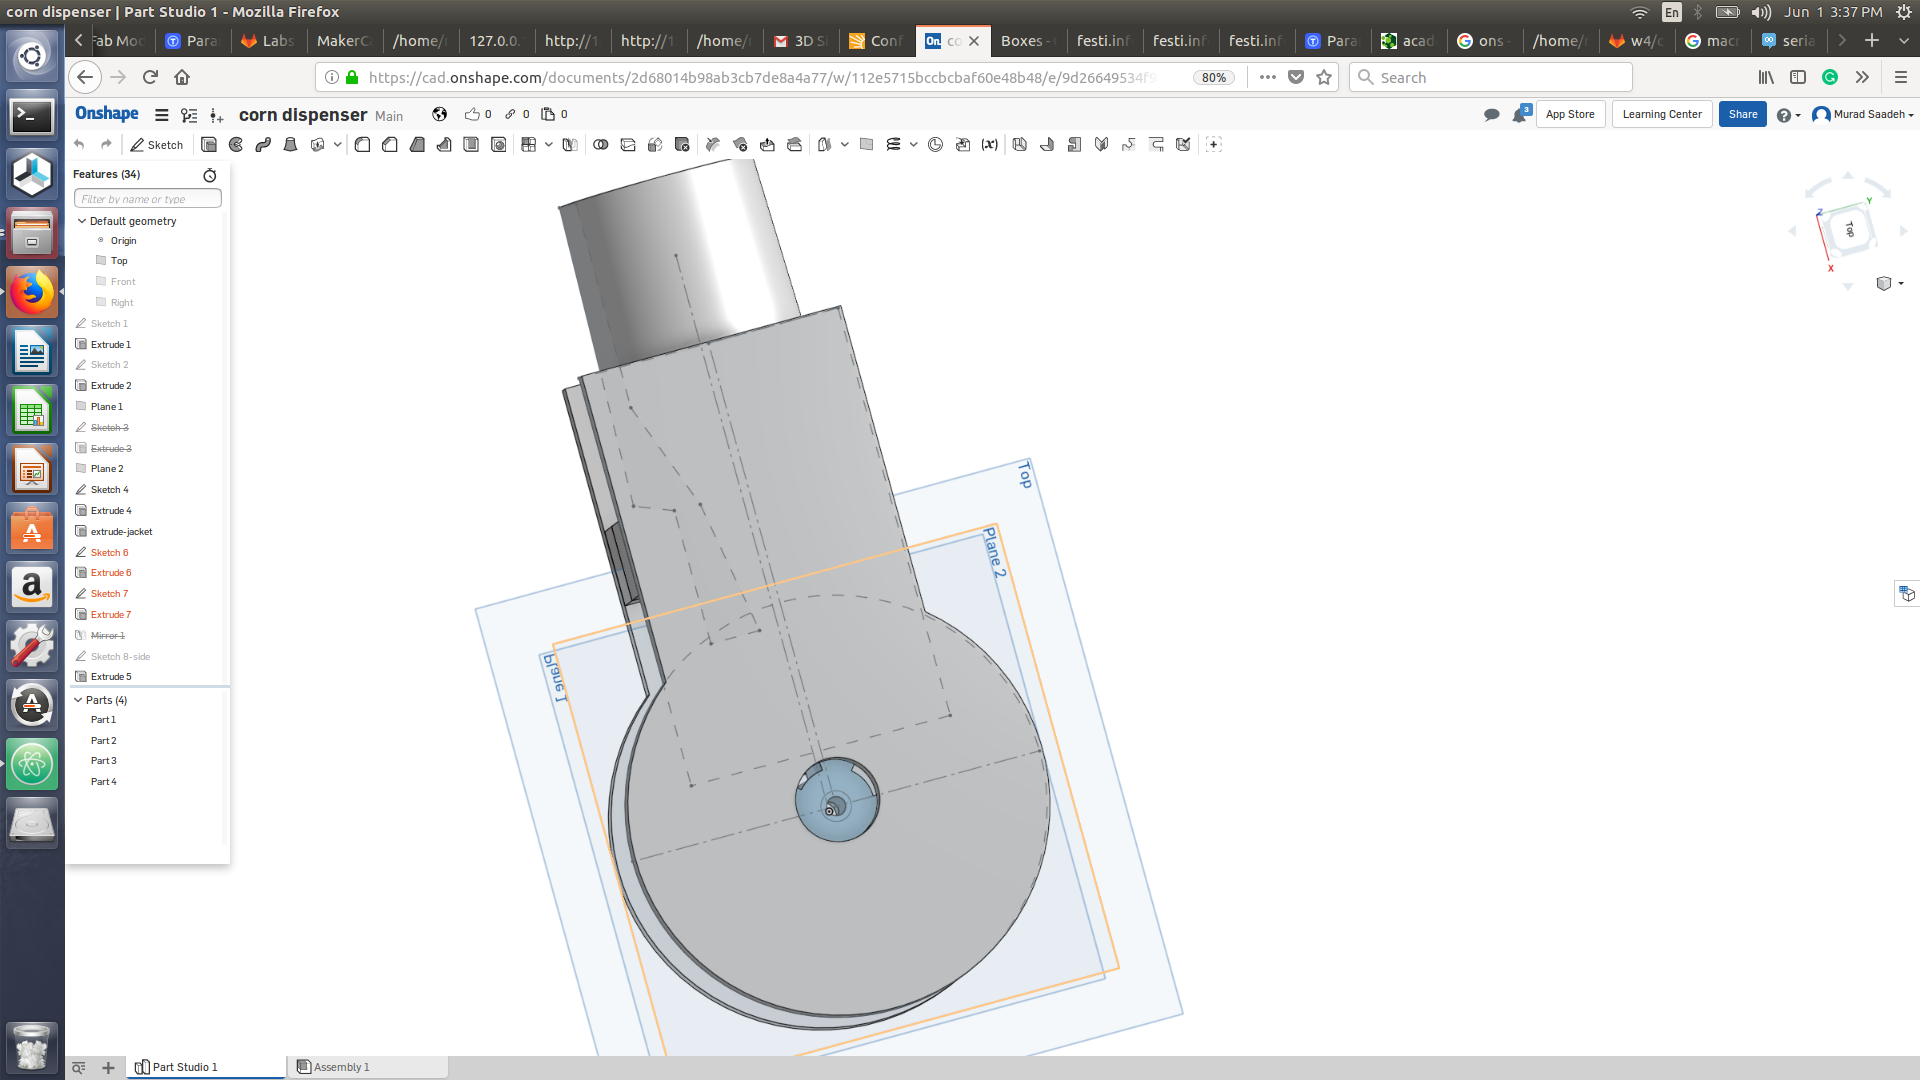
Task: Open Firefox list-all-tabs dropdown arrow
Action: [1904, 41]
